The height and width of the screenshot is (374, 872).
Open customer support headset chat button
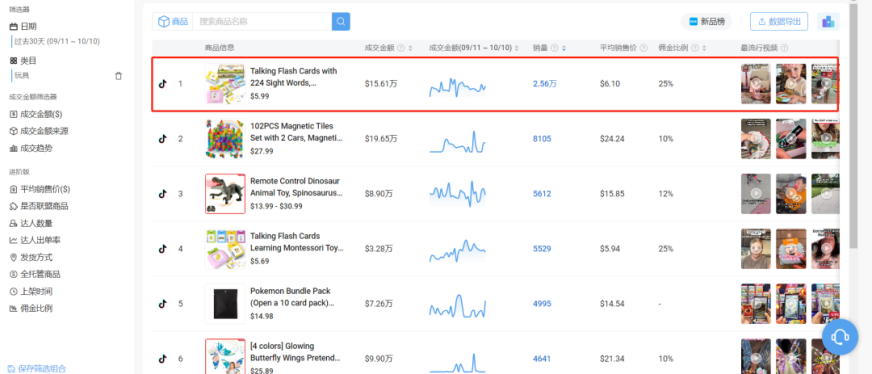point(840,337)
